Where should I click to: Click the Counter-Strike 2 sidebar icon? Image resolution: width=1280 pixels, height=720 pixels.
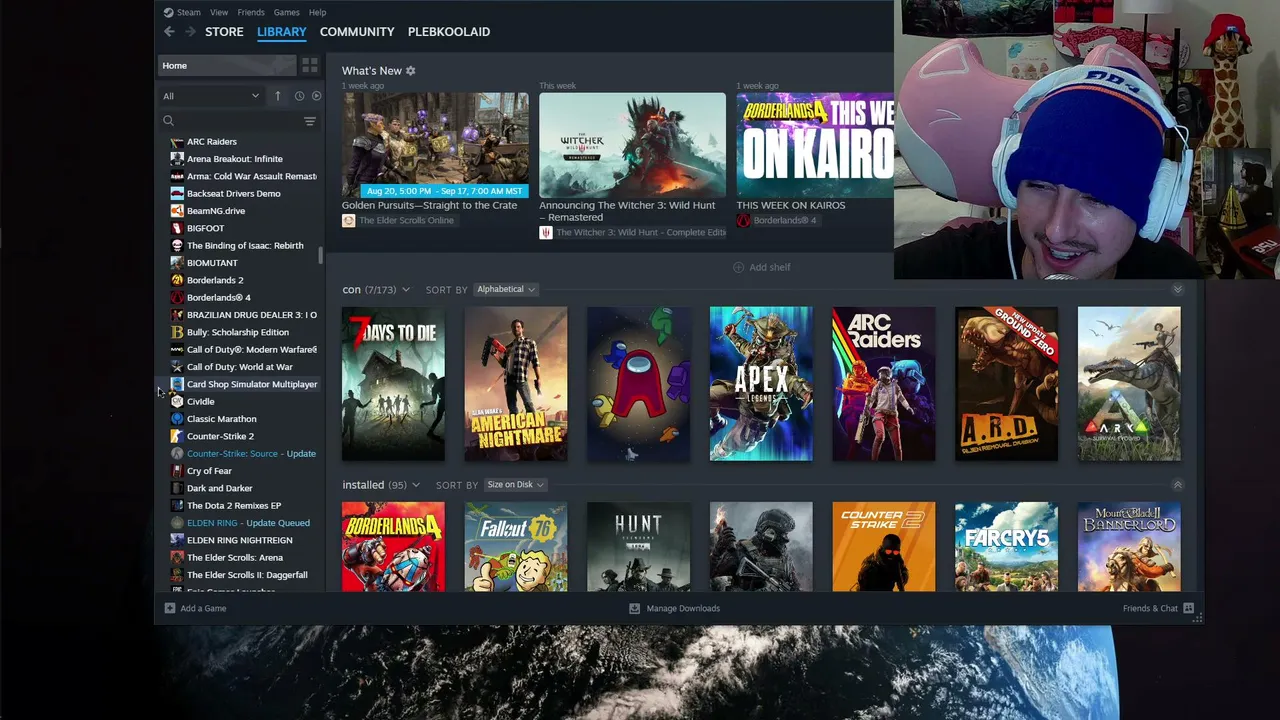coord(177,436)
